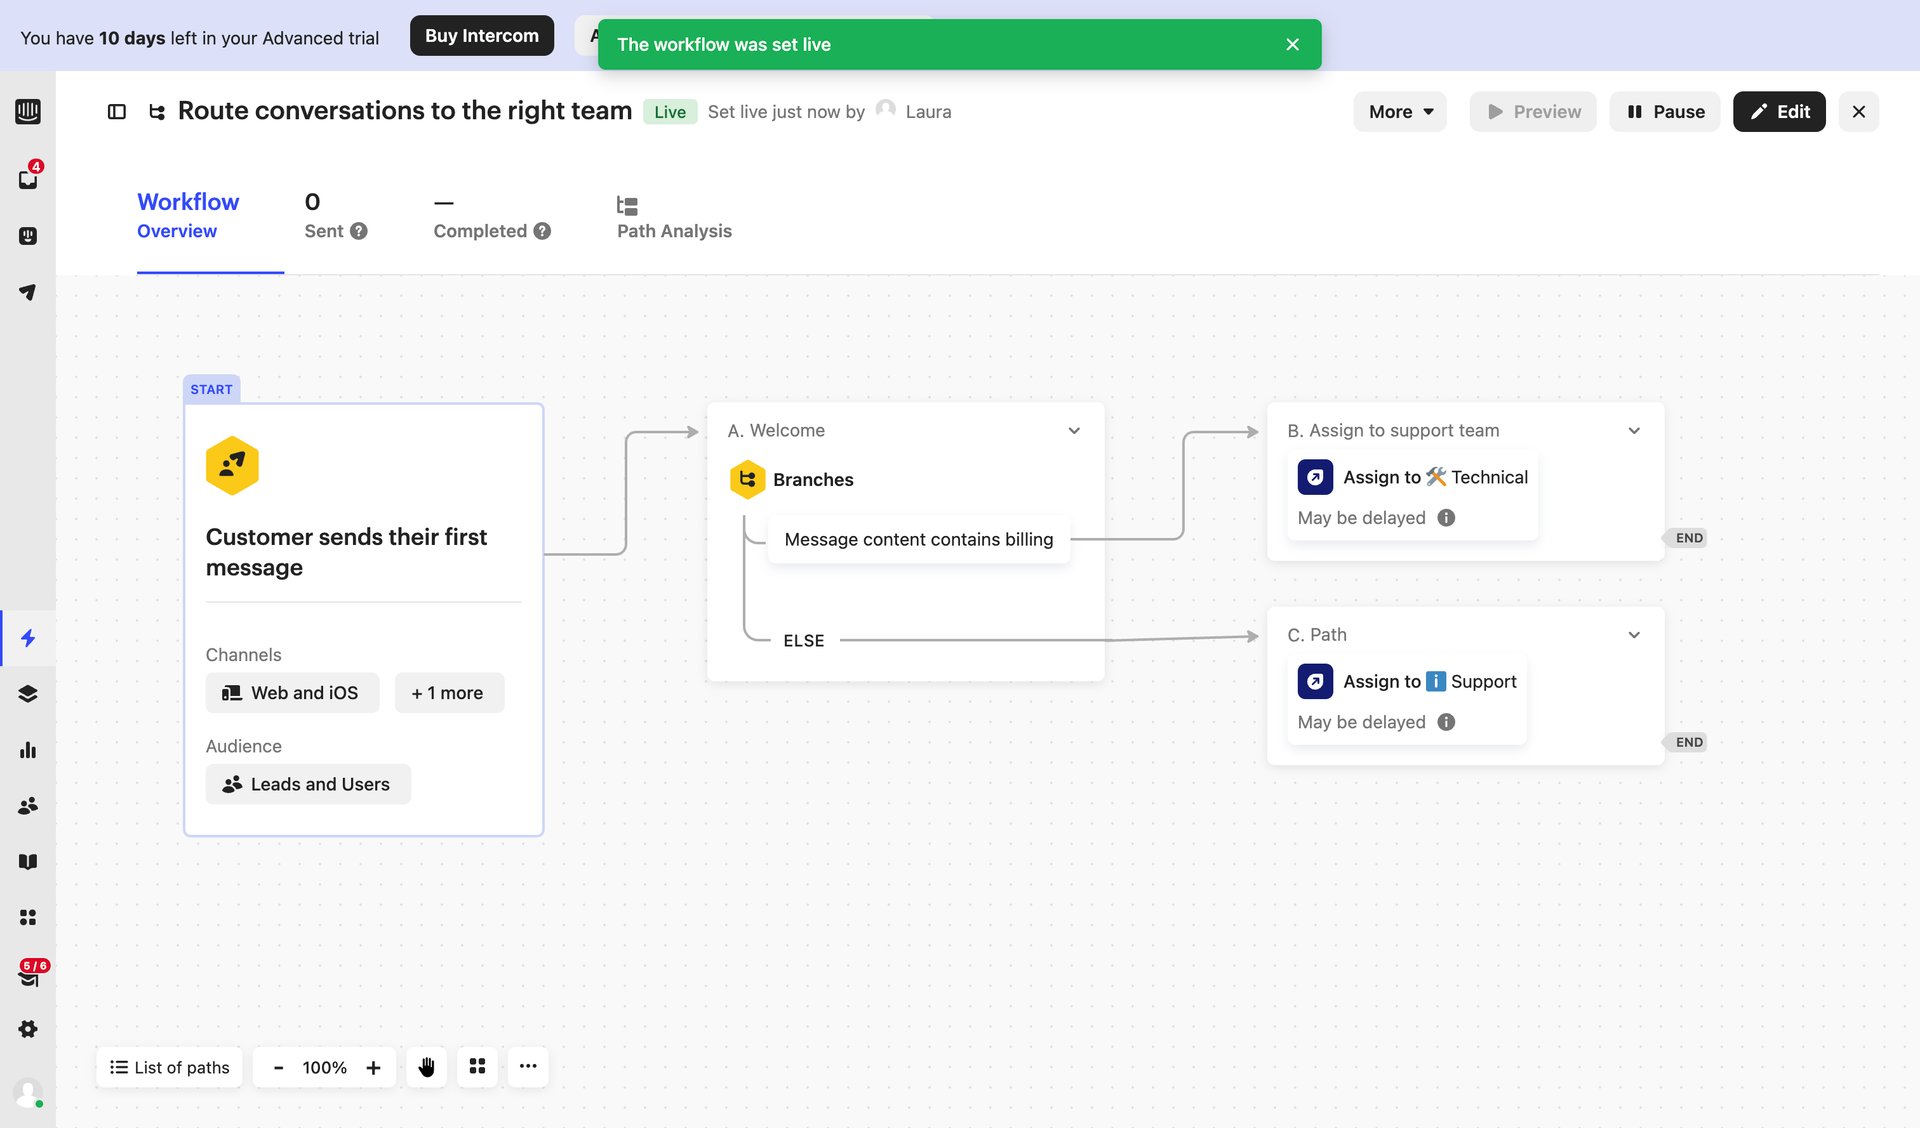Open the Inbox from the left sidebar
Viewport: 1920px width, 1128px height.
29,178
